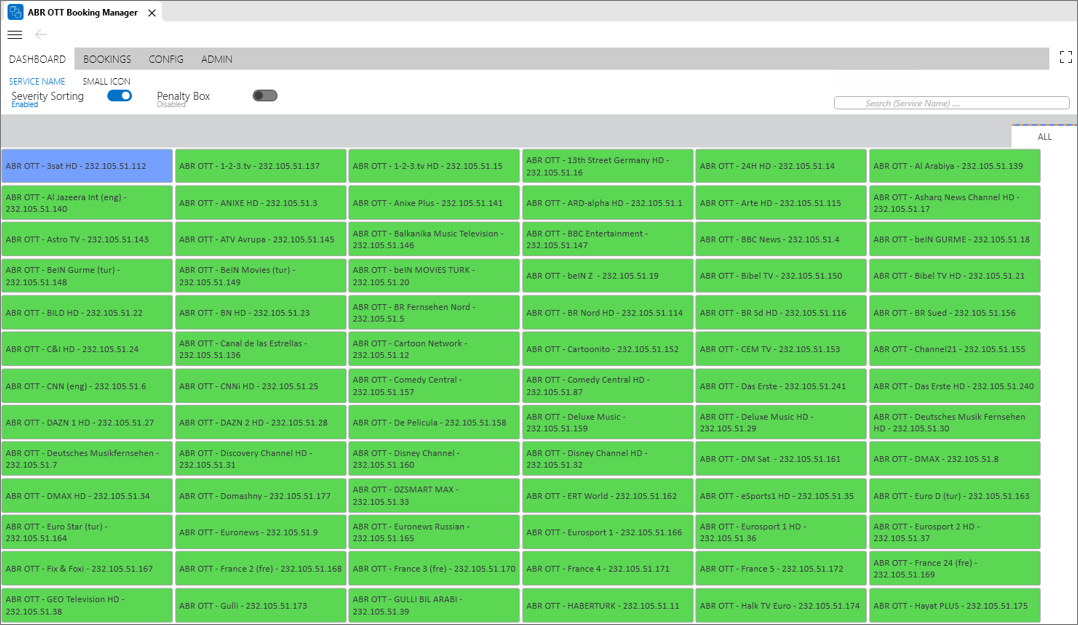This screenshot has width=1078, height=625.
Task: Click the Eurosport 2 HD tile
Action: (x=955, y=532)
